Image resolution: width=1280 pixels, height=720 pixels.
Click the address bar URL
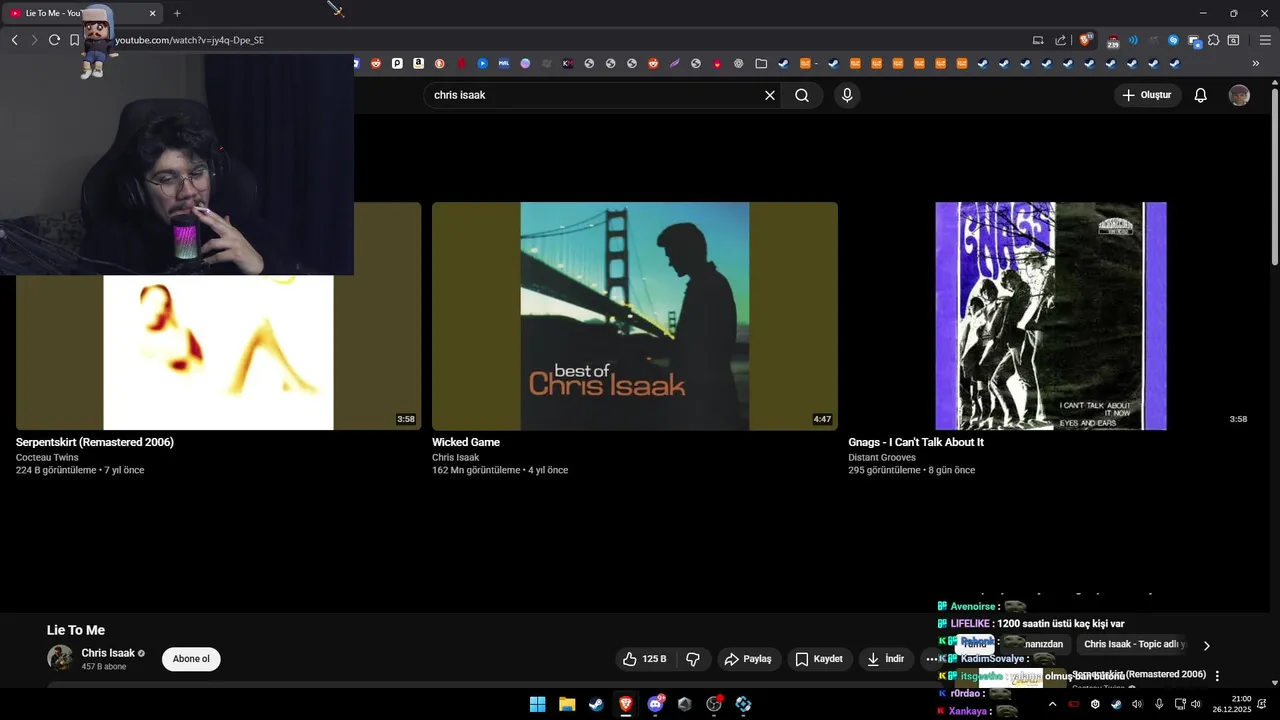(189, 40)
